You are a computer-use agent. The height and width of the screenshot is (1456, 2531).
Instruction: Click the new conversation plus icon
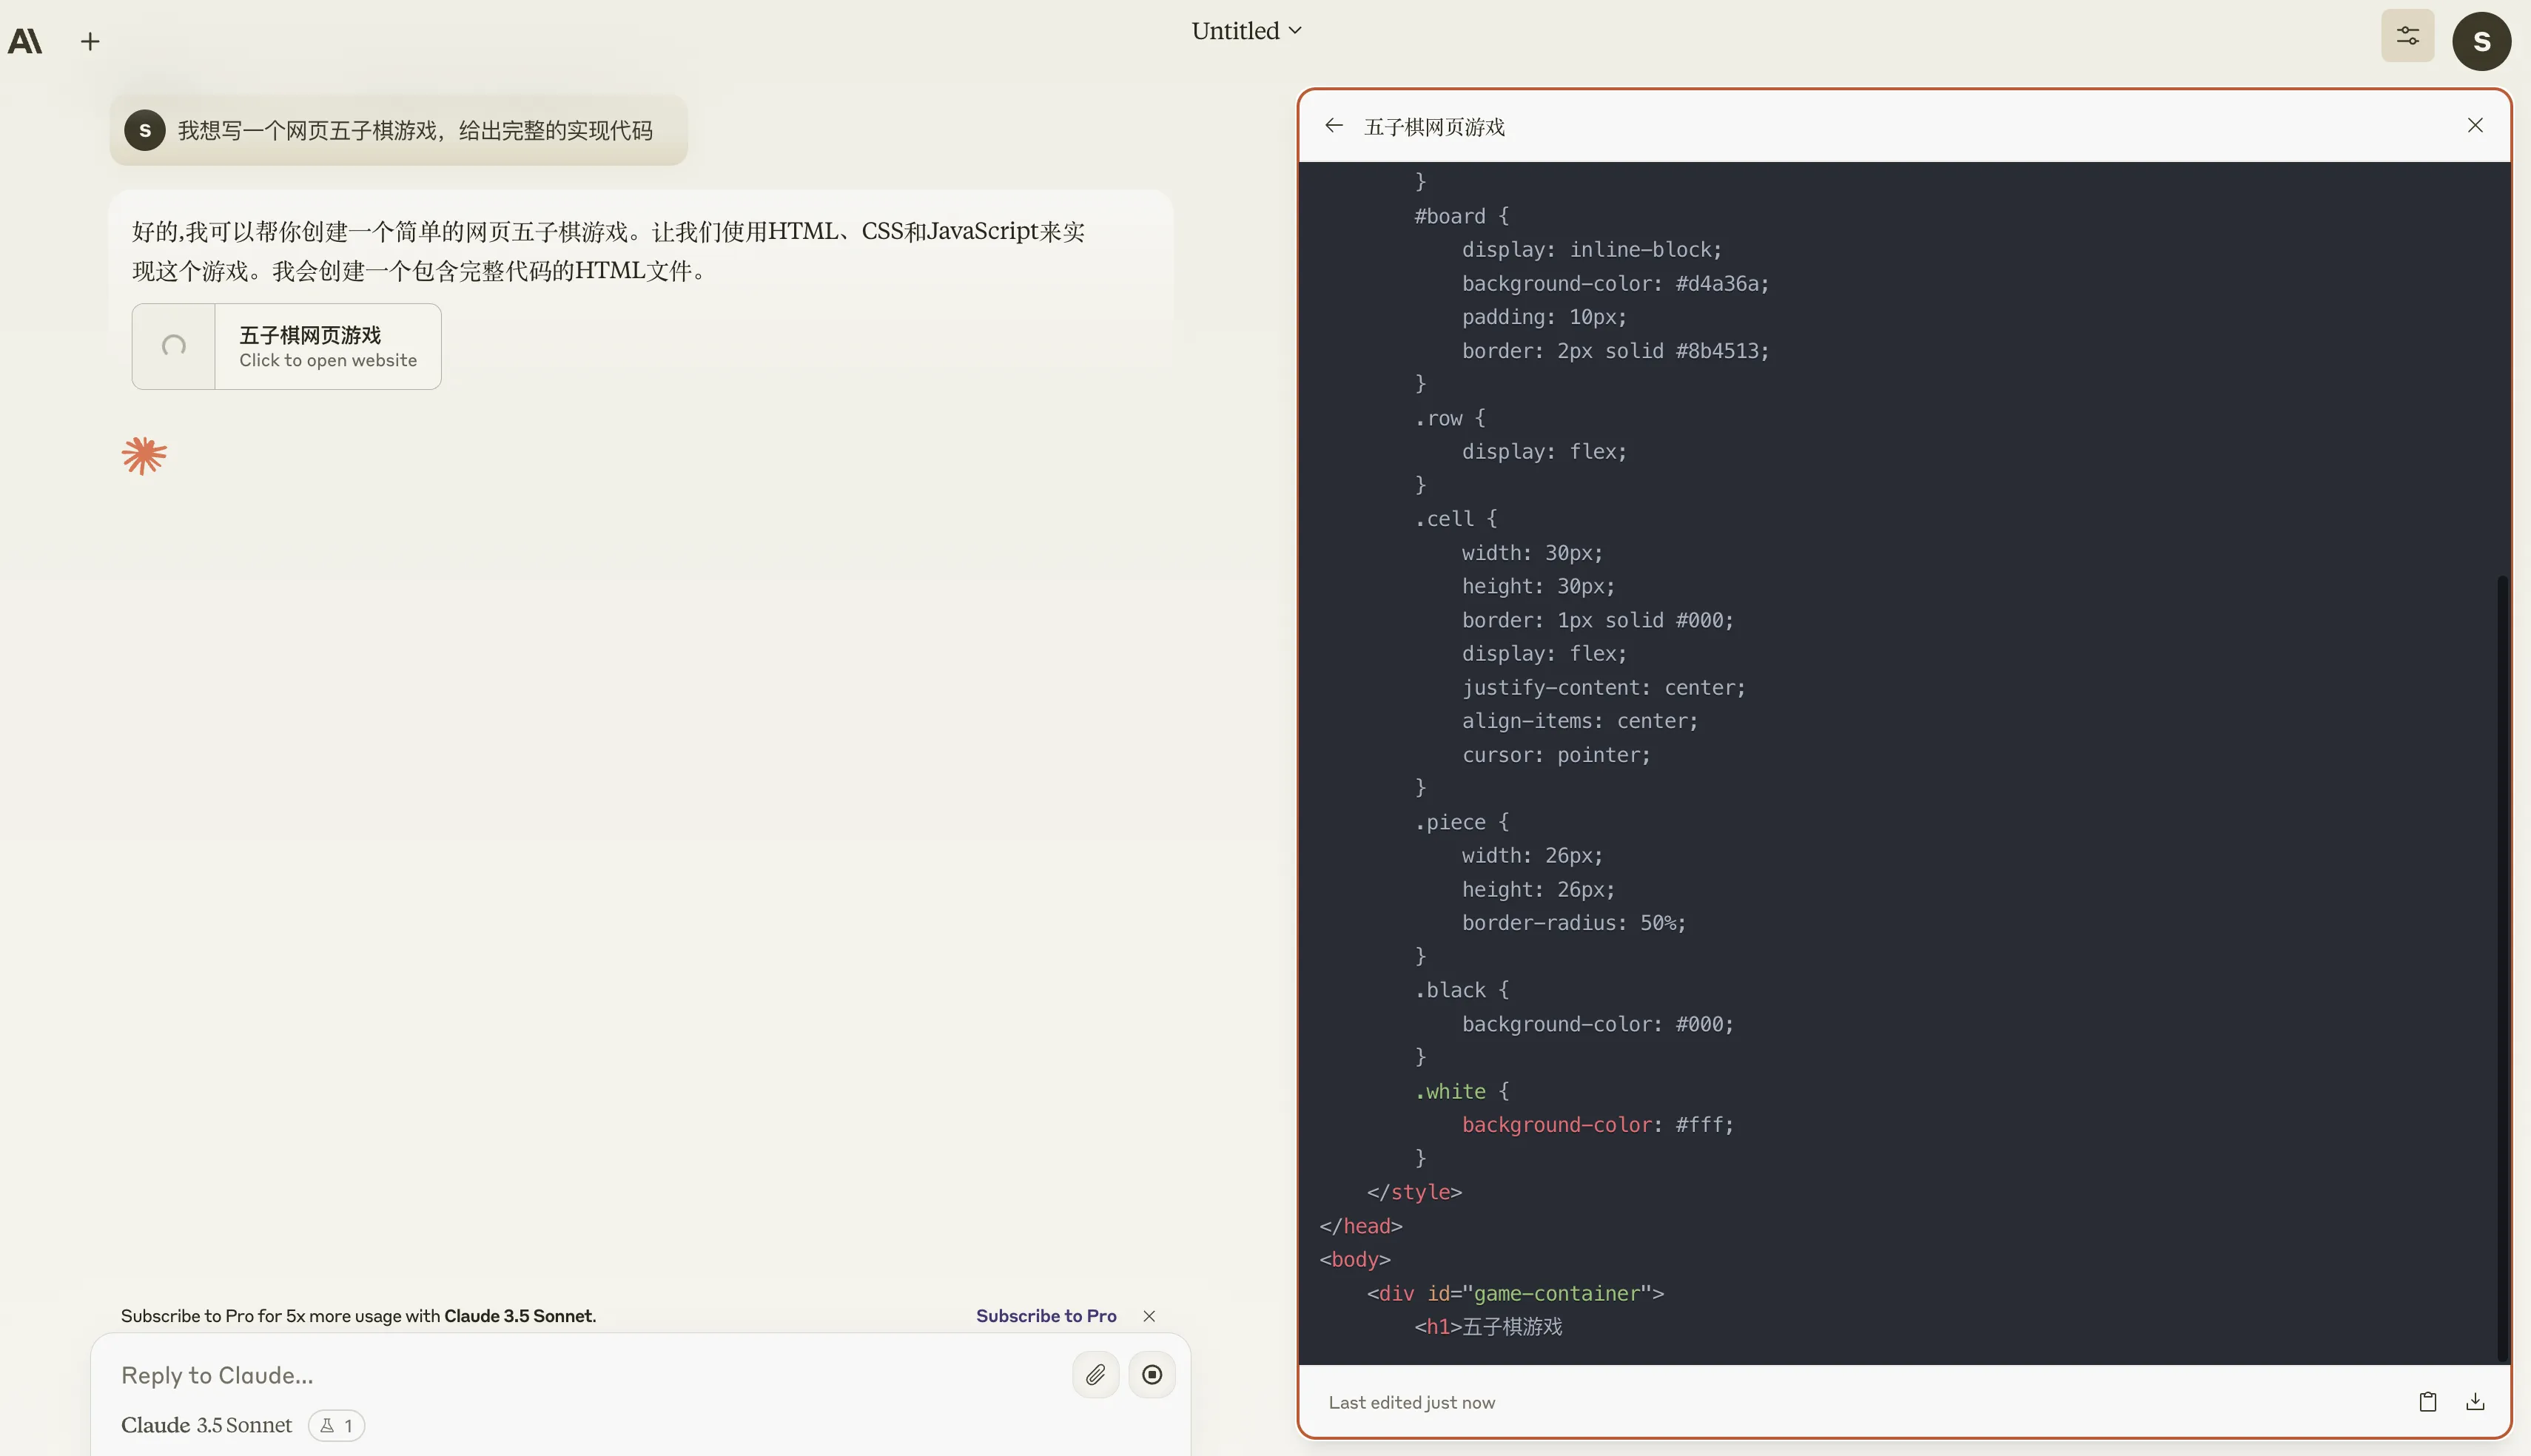coord(89,38)
